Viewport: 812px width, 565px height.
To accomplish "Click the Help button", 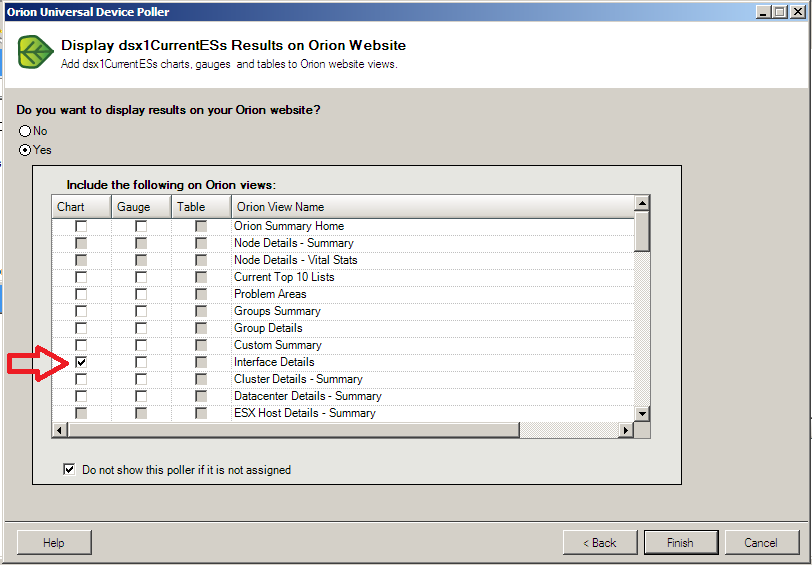I will [x=54, y=542].
